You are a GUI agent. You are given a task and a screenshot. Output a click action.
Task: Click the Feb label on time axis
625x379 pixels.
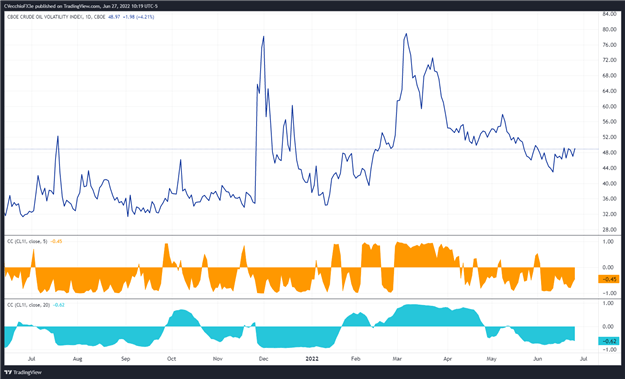(356, 359)
